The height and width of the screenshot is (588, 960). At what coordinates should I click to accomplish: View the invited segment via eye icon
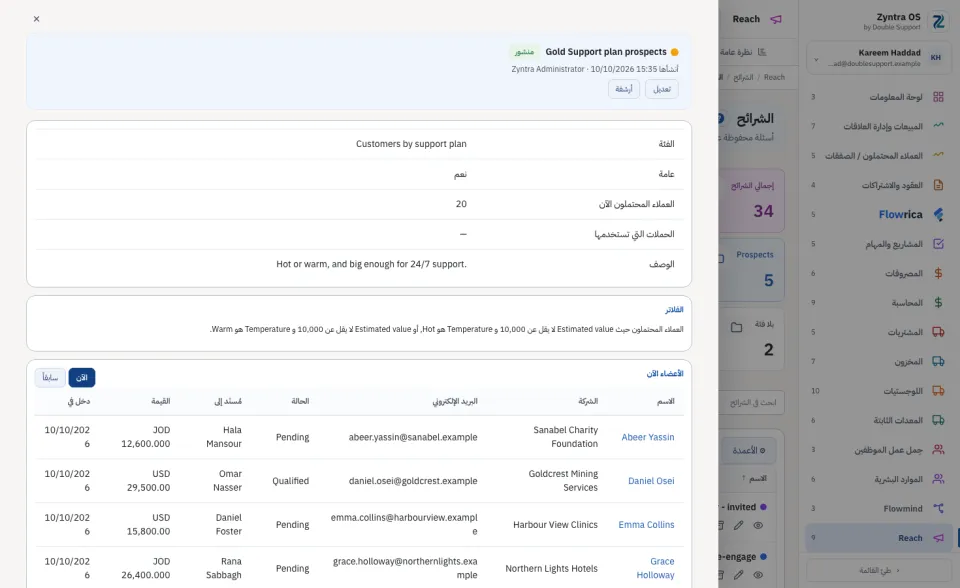[x=758, y=526]
